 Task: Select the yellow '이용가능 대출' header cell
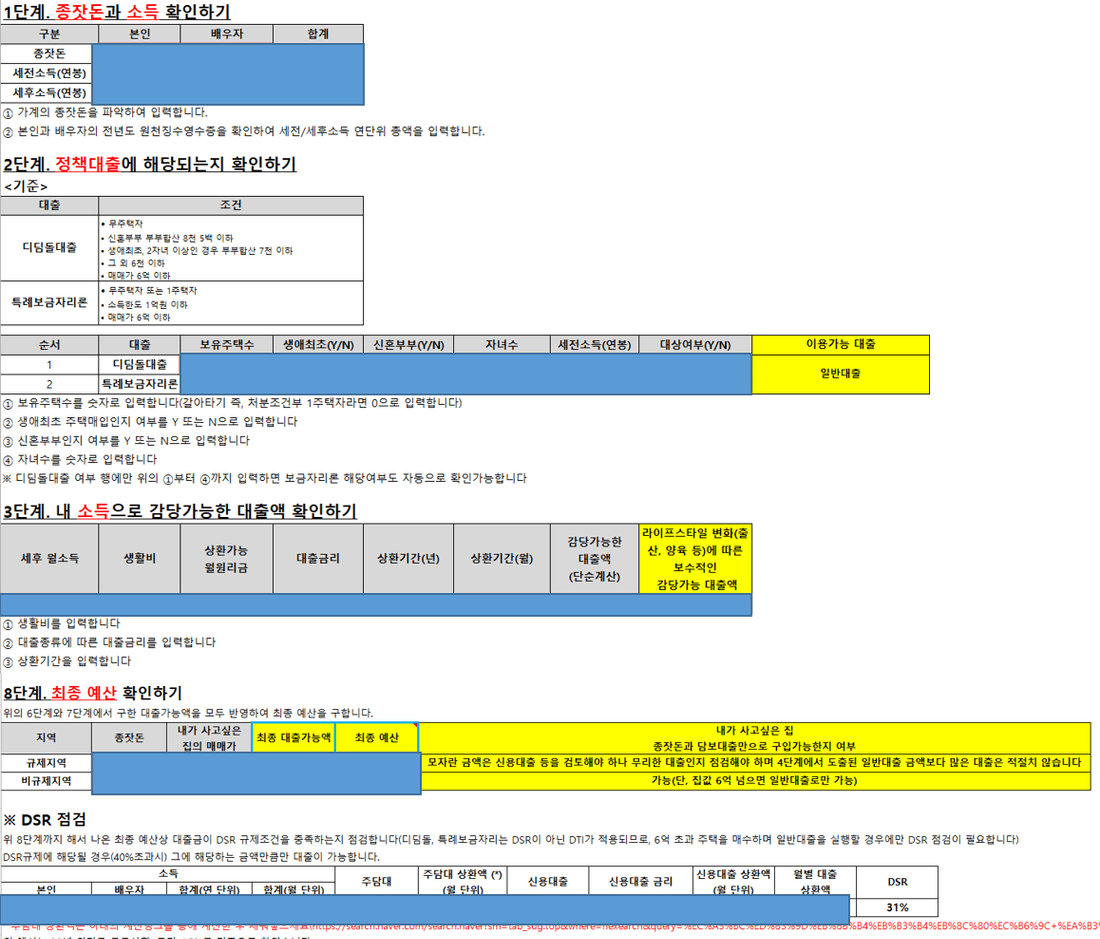(x=840, y=344)
